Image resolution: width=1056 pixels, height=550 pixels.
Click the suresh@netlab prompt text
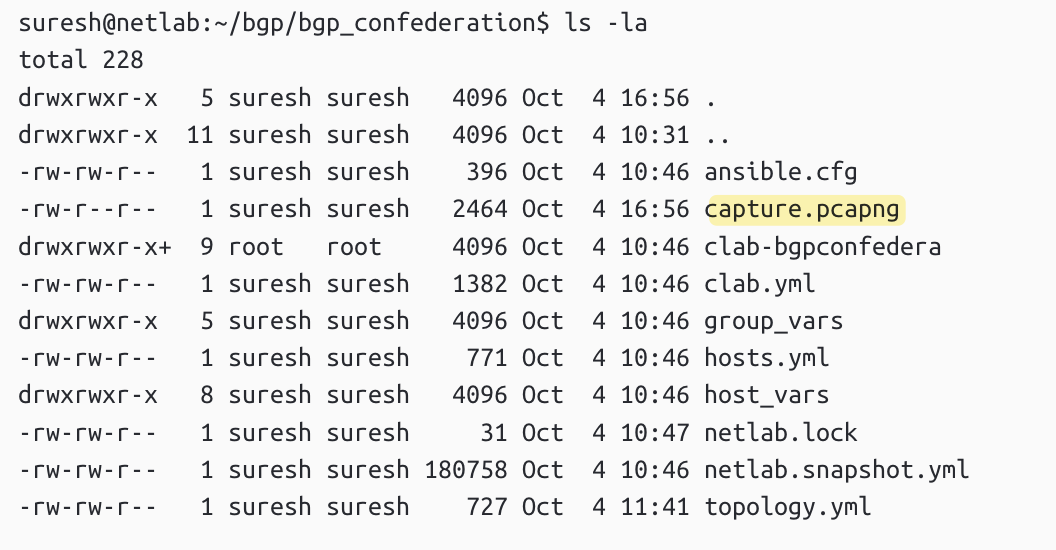click(116, 23)
